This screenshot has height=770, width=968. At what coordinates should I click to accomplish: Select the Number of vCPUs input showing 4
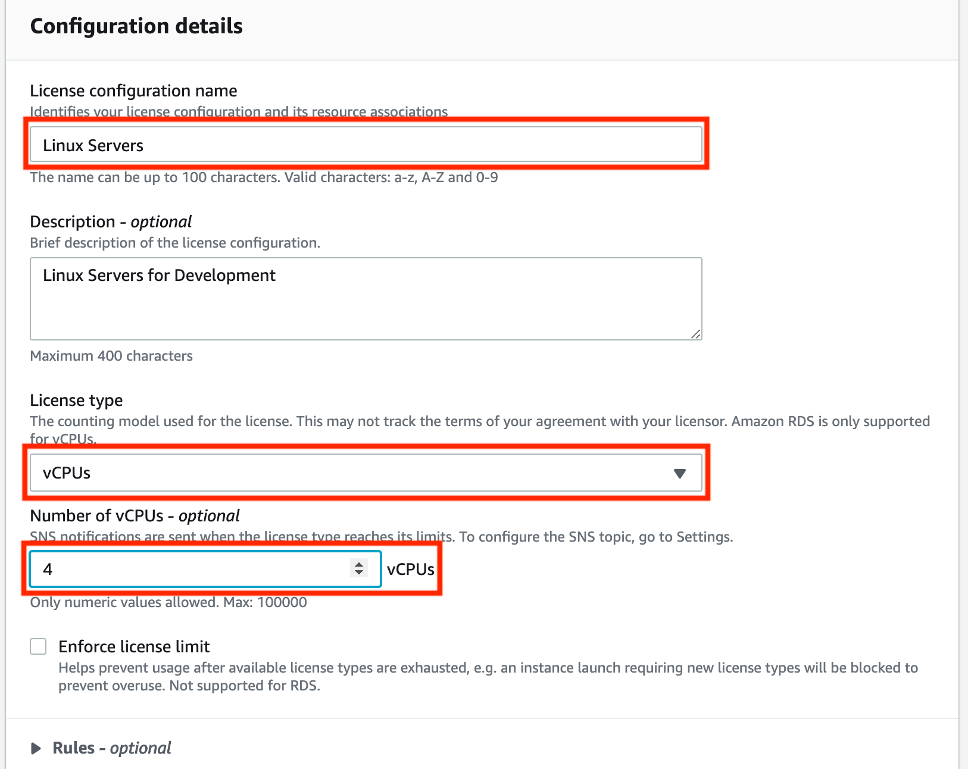pyautogui.click(x=200, y=568)
